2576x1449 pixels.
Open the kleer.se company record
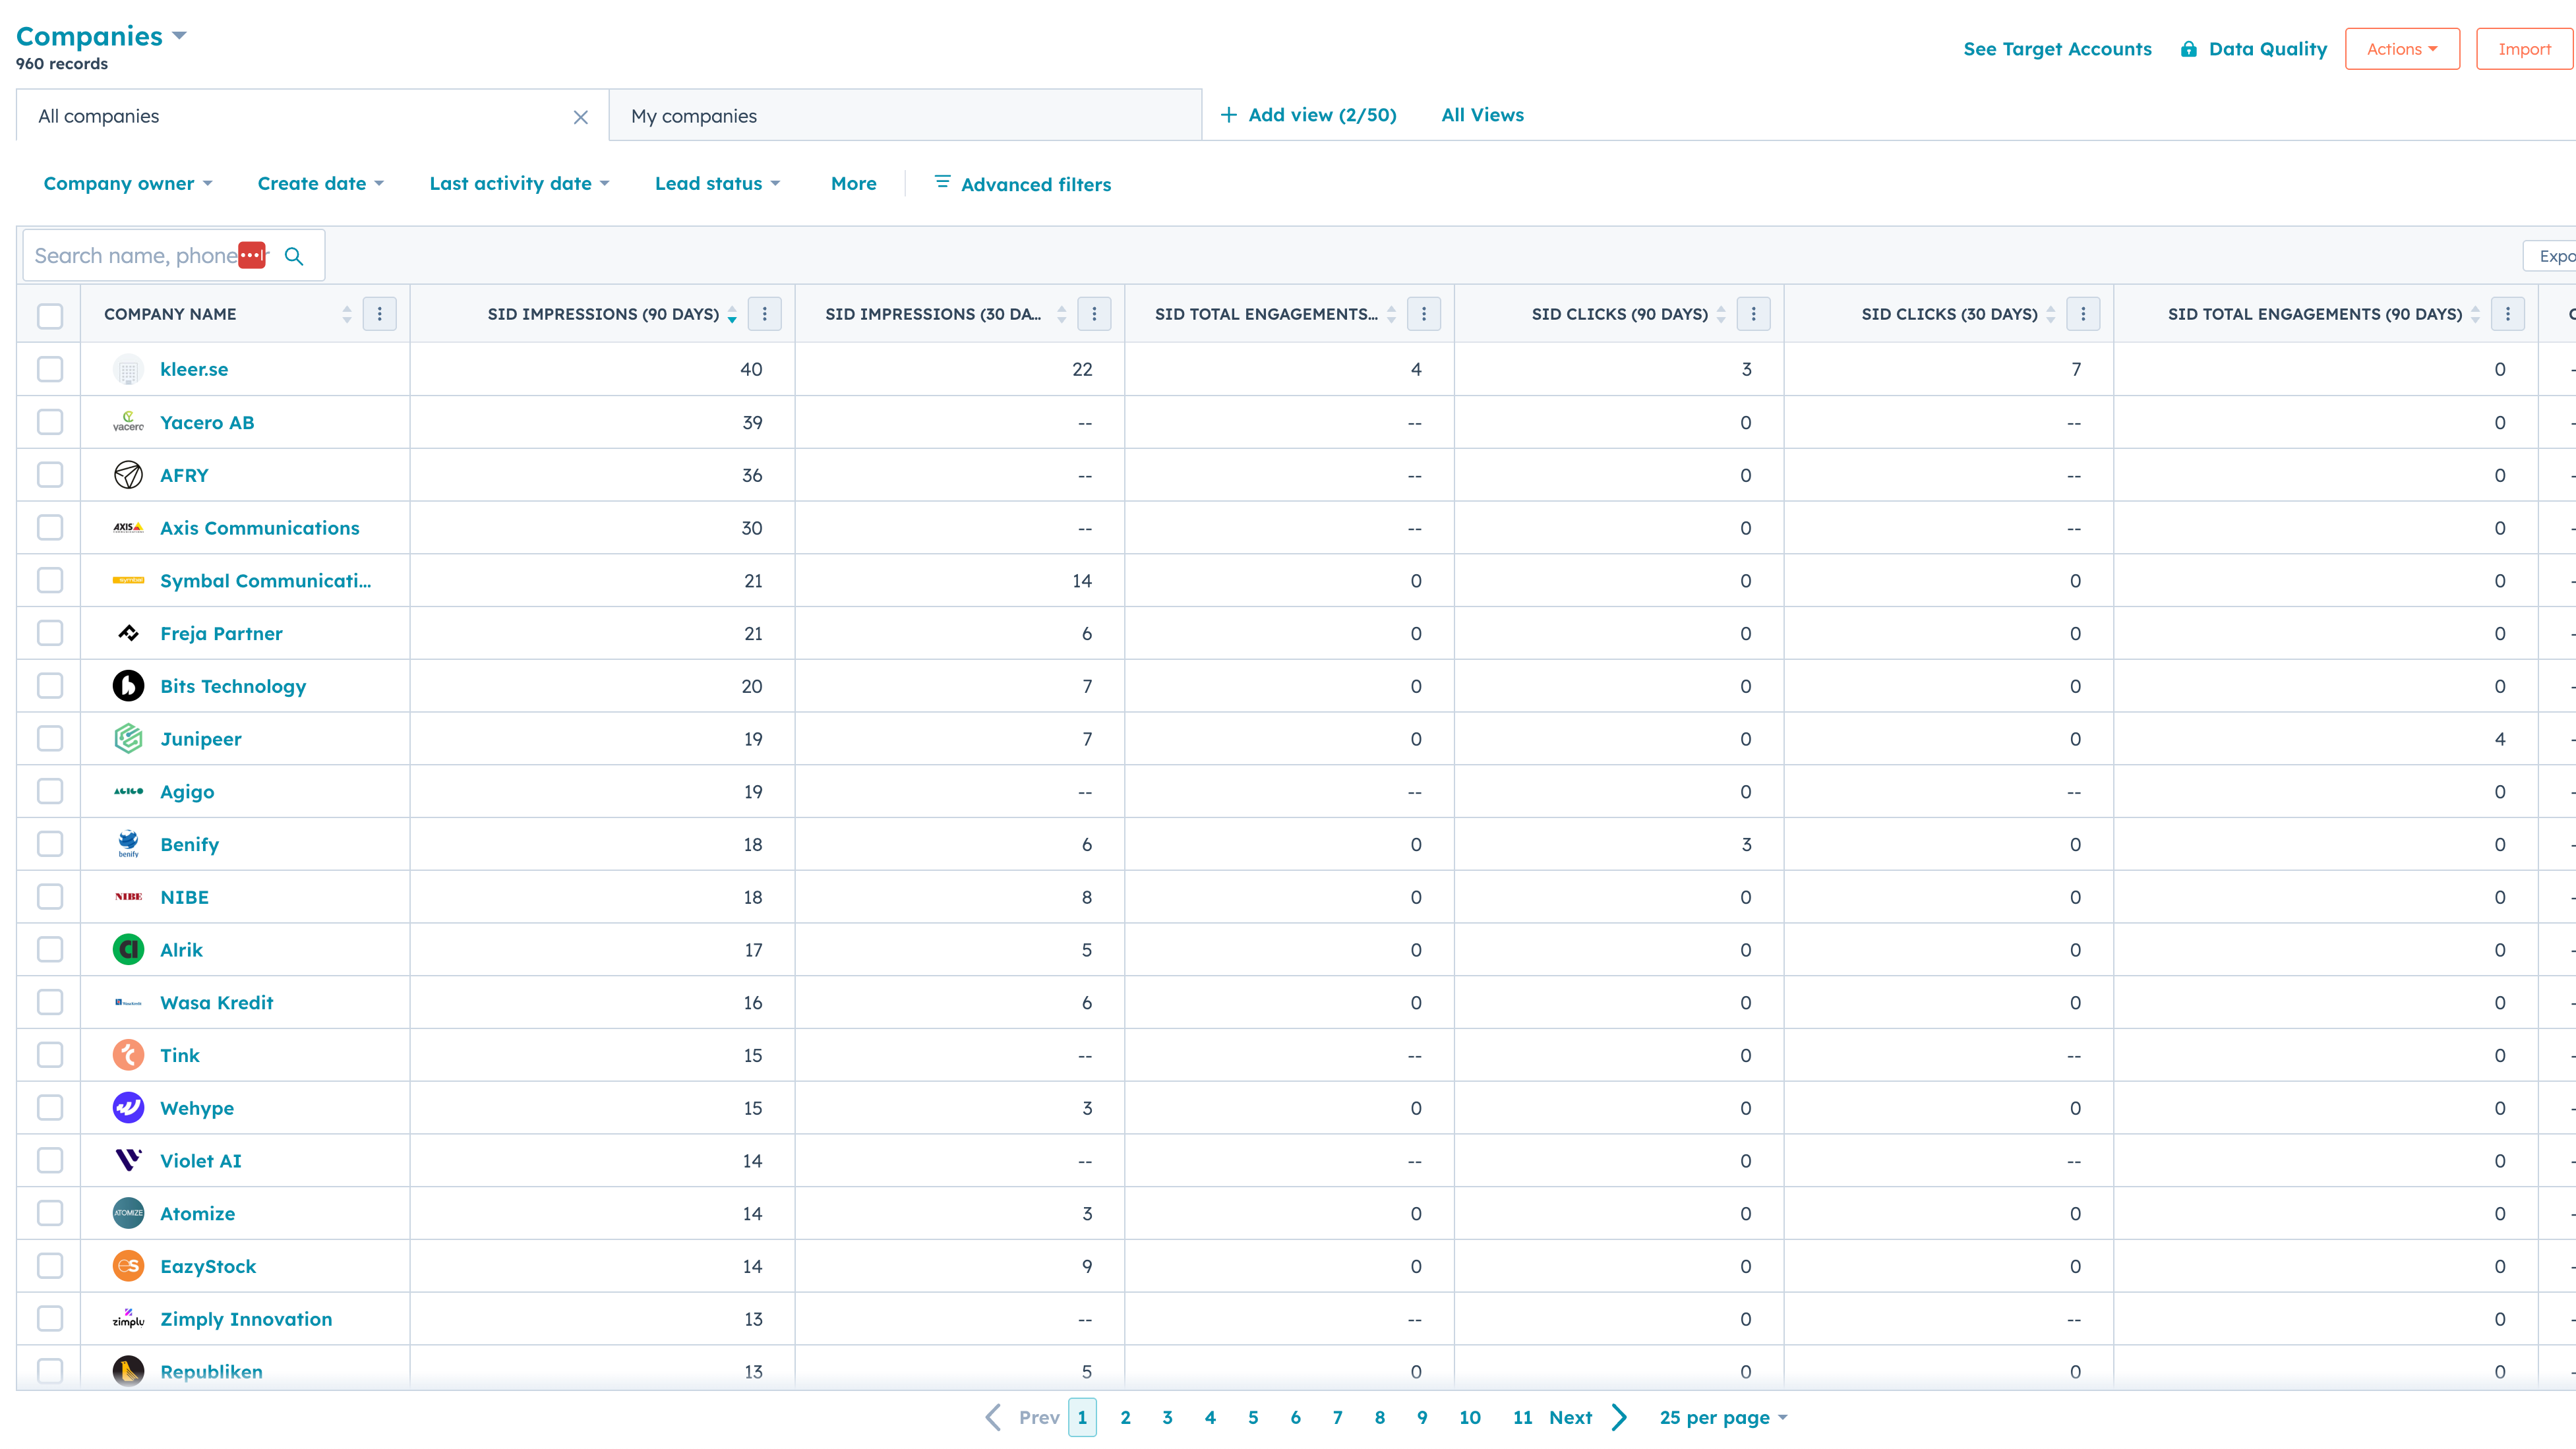(194, 369)
